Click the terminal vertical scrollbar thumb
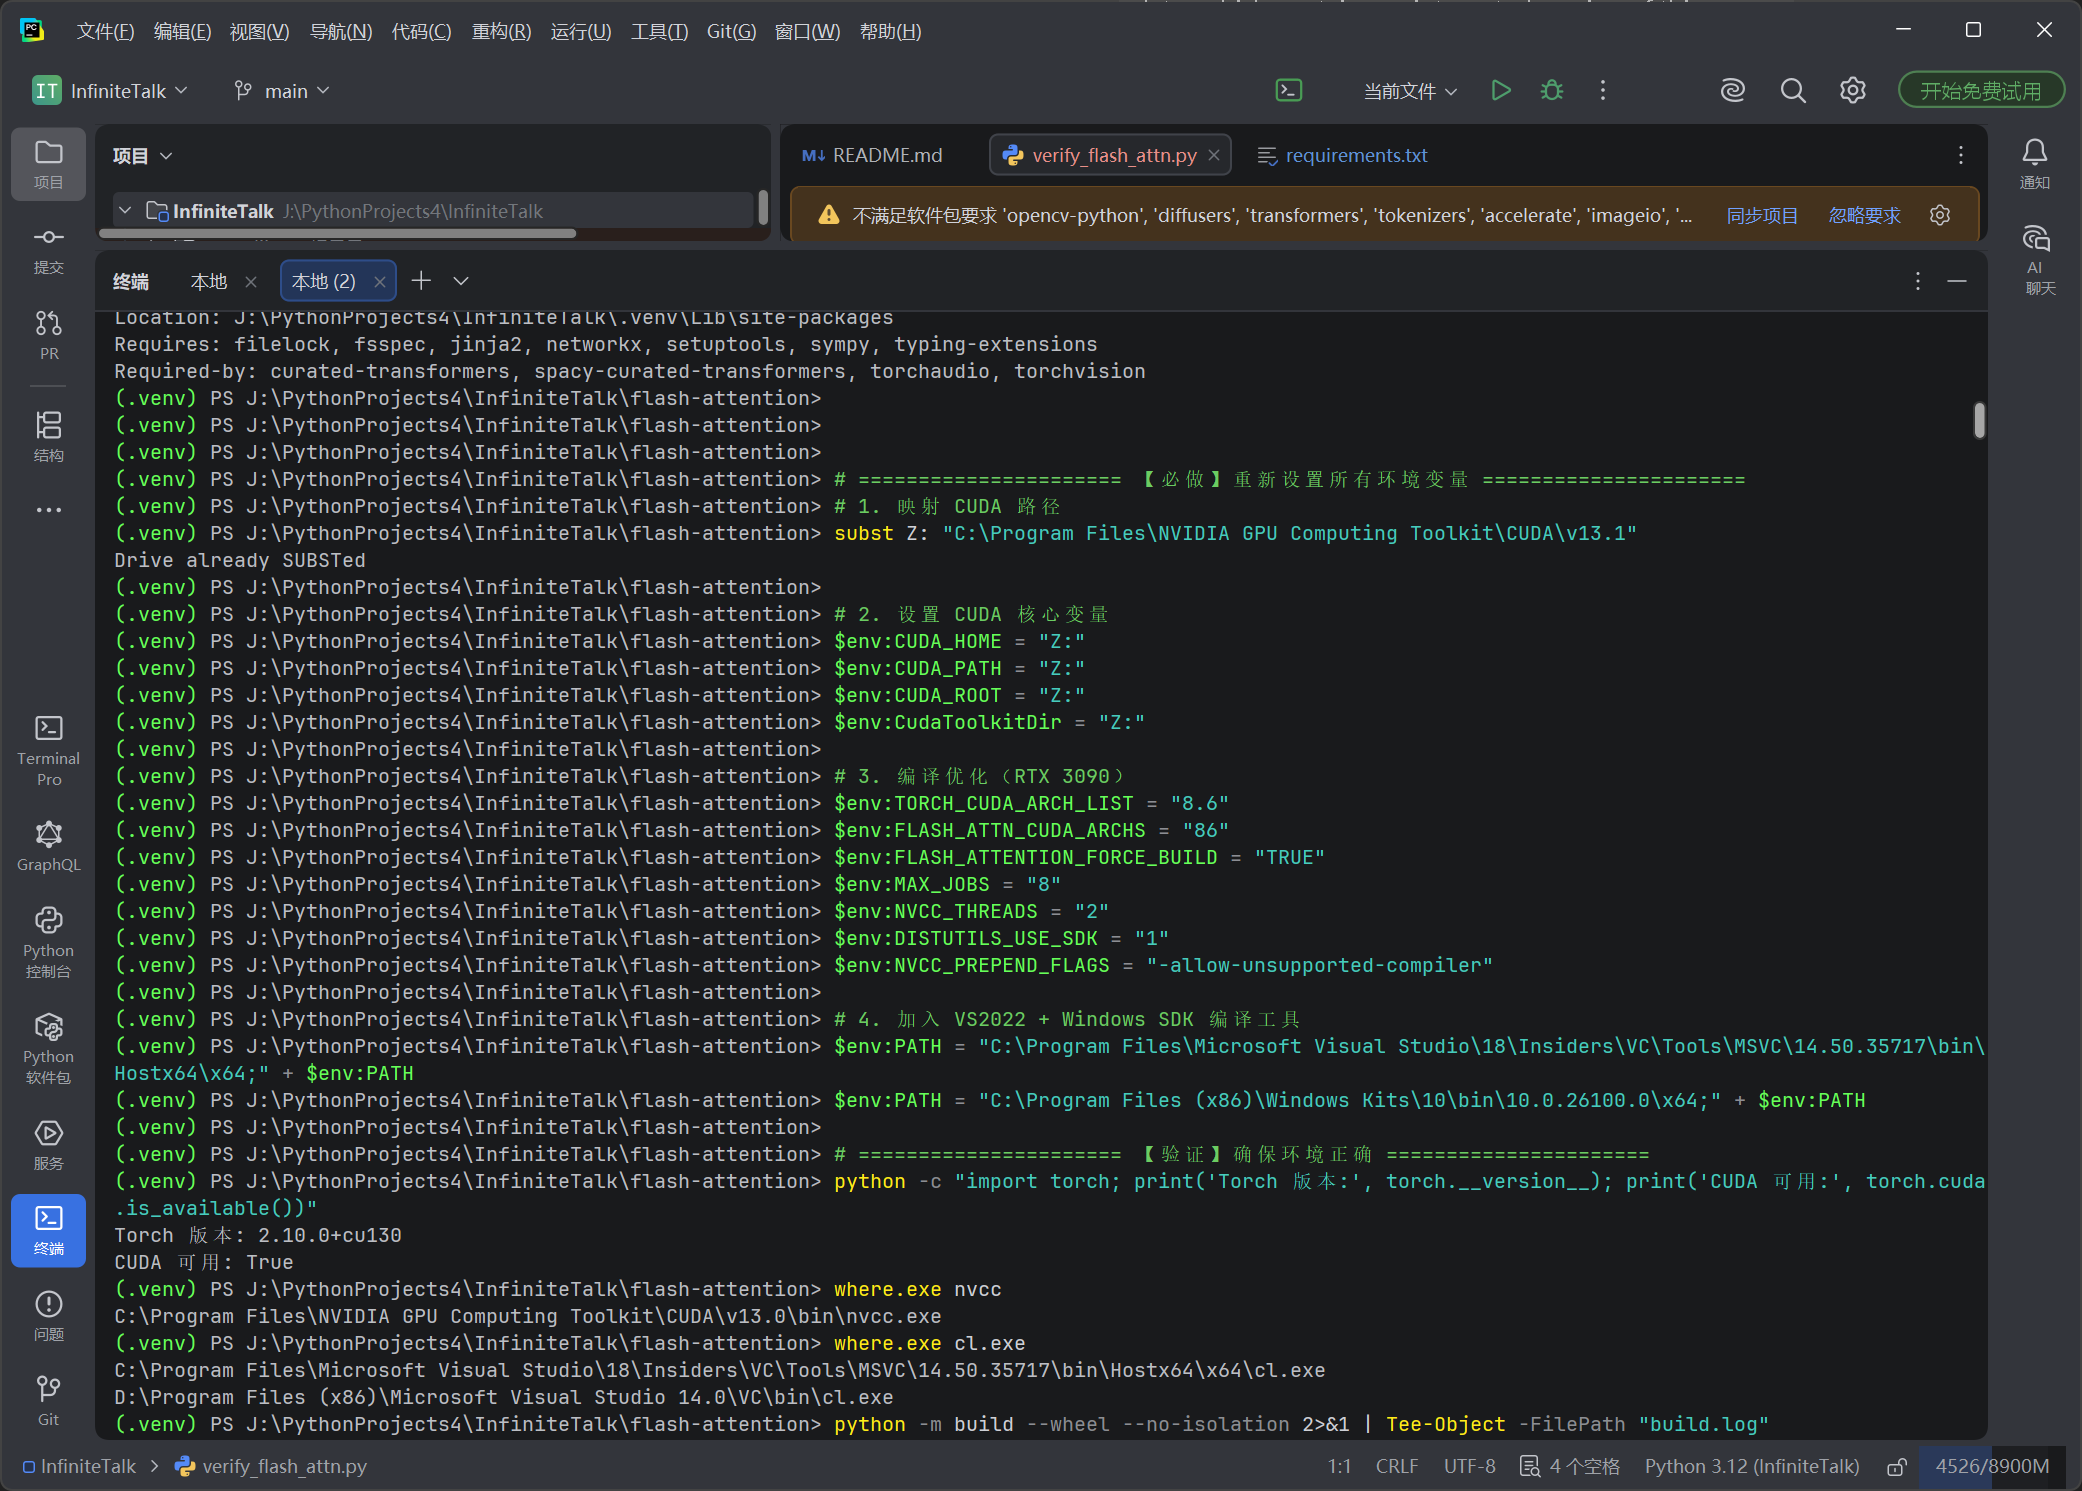 (1979, 420)
